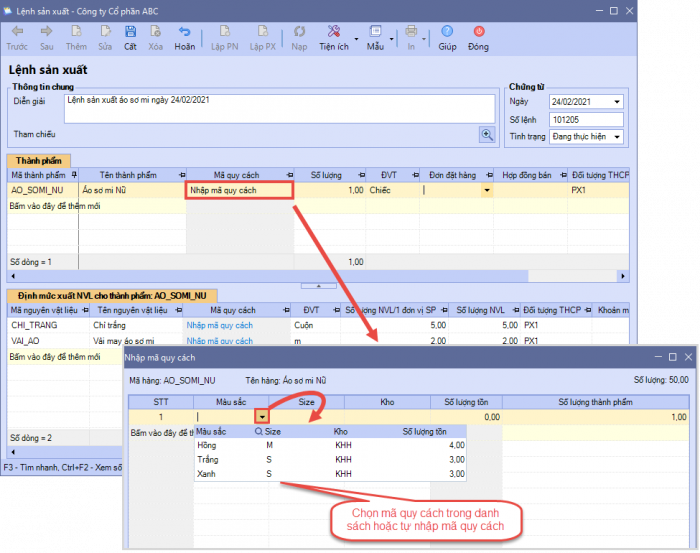Viewport: 700px width, 553px height.
Task: Open the Màu sắc dropdown arrow in popup
Action: point(262,417)
